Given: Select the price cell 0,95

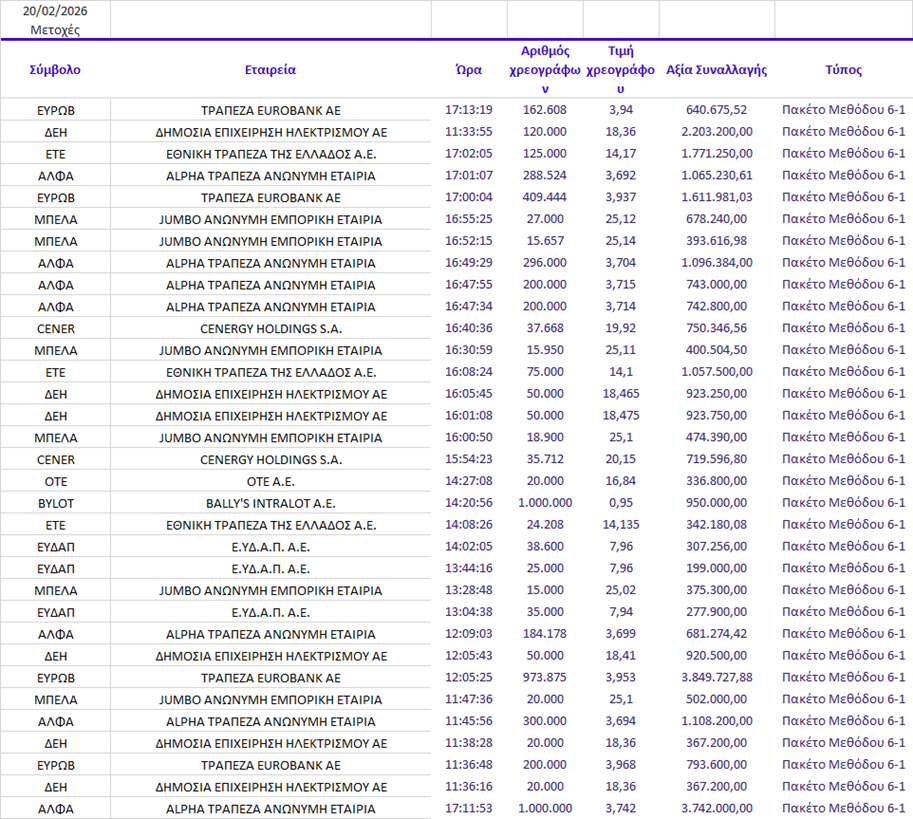Looking at the screenshot, I should 620,503.
